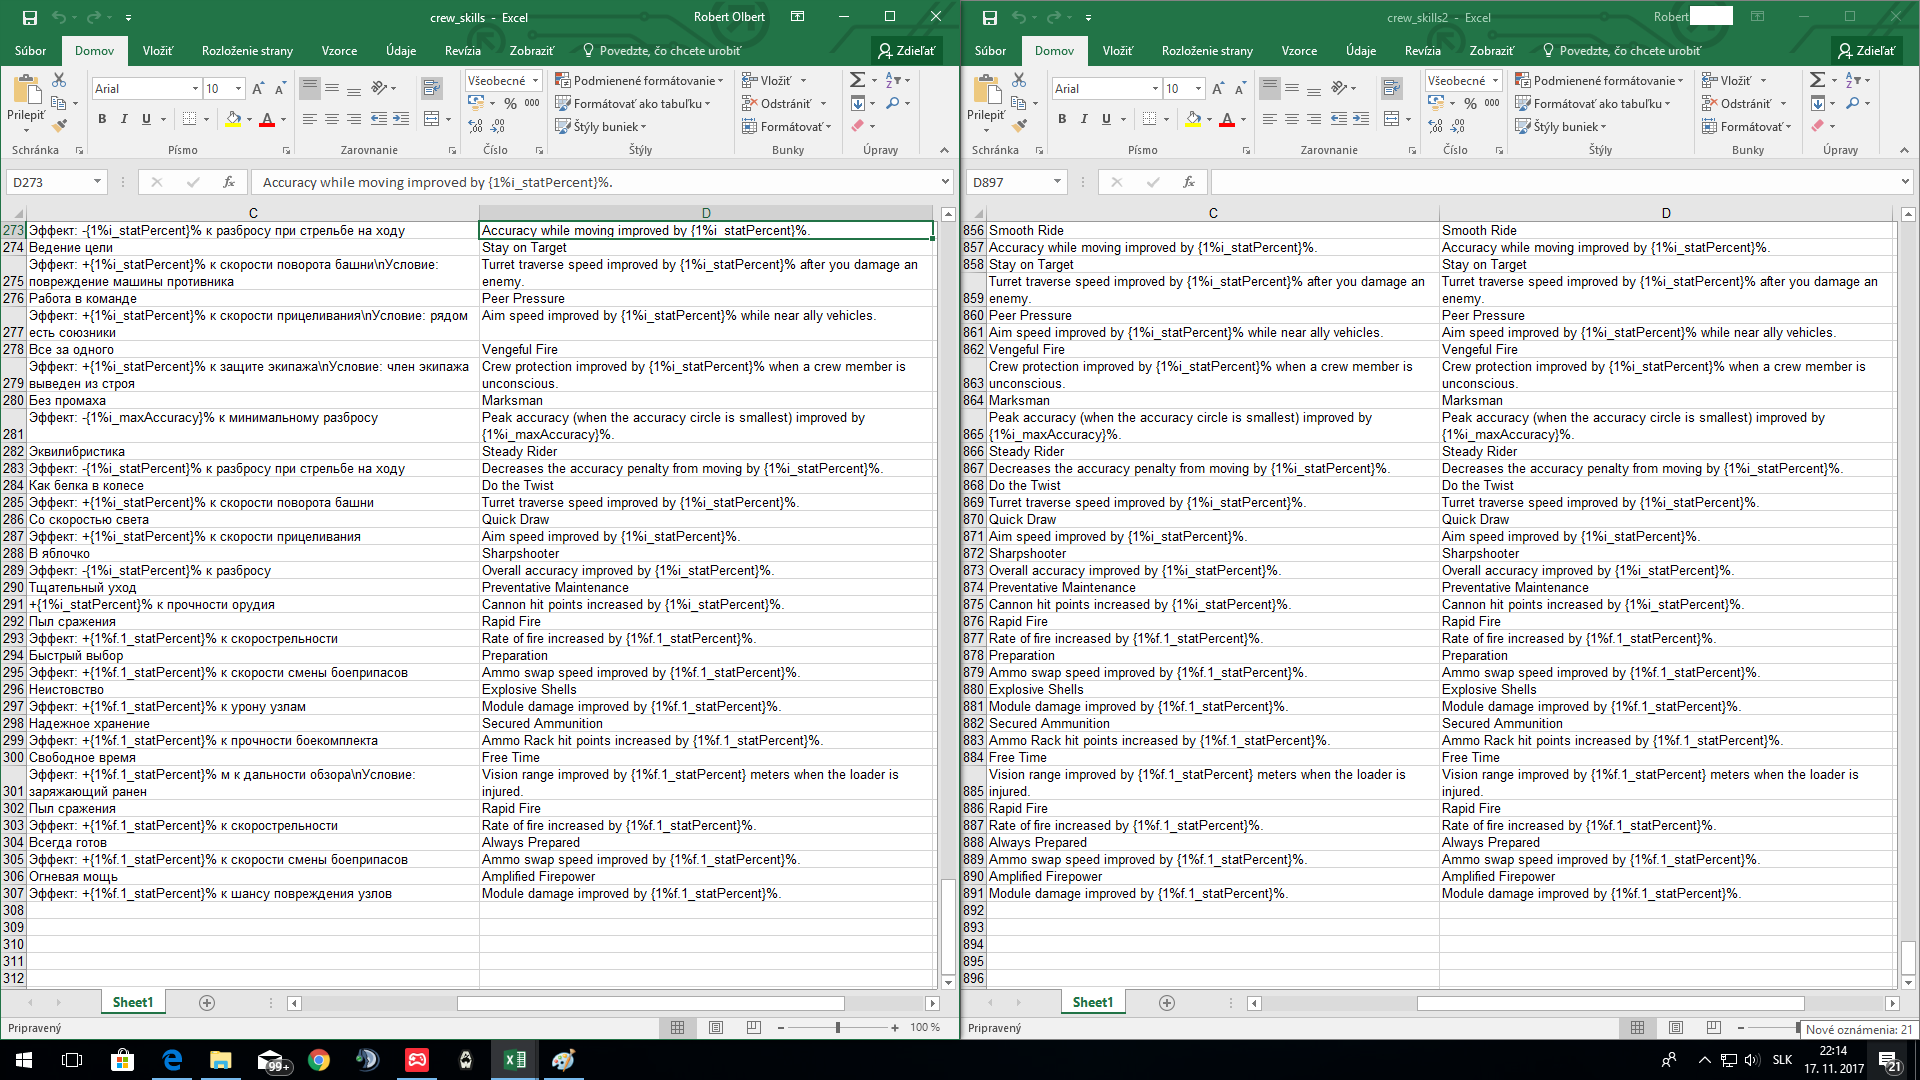Image resolution: width=1920 pixels, height=1080 pixels.
Task: Toggle Wrap Text in crew_skills window
Action: point(432,89)
